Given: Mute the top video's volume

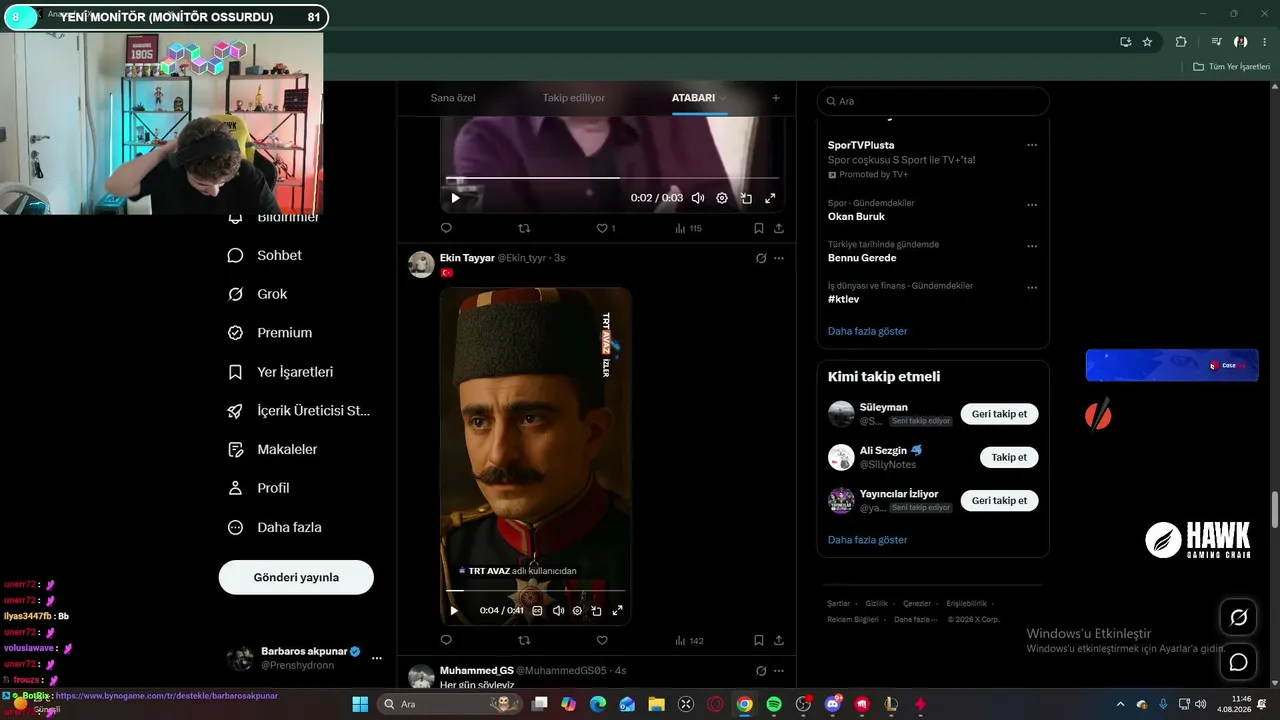Looking at the screenshot, I should click(698, 198).
